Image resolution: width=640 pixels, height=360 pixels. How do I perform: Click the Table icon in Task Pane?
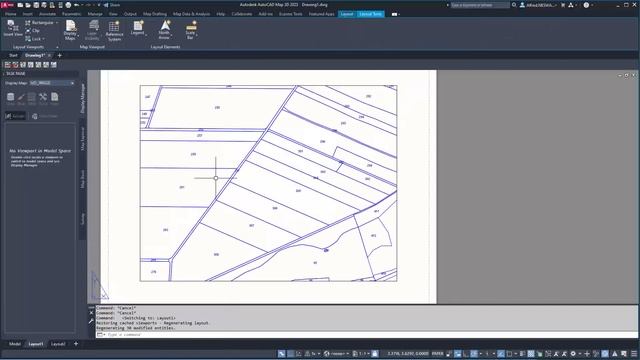(32, 98)
